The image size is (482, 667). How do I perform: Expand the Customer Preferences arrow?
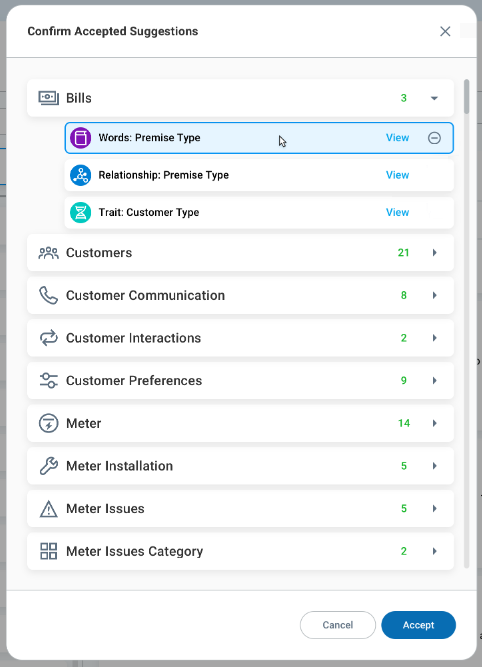(434, 380)
